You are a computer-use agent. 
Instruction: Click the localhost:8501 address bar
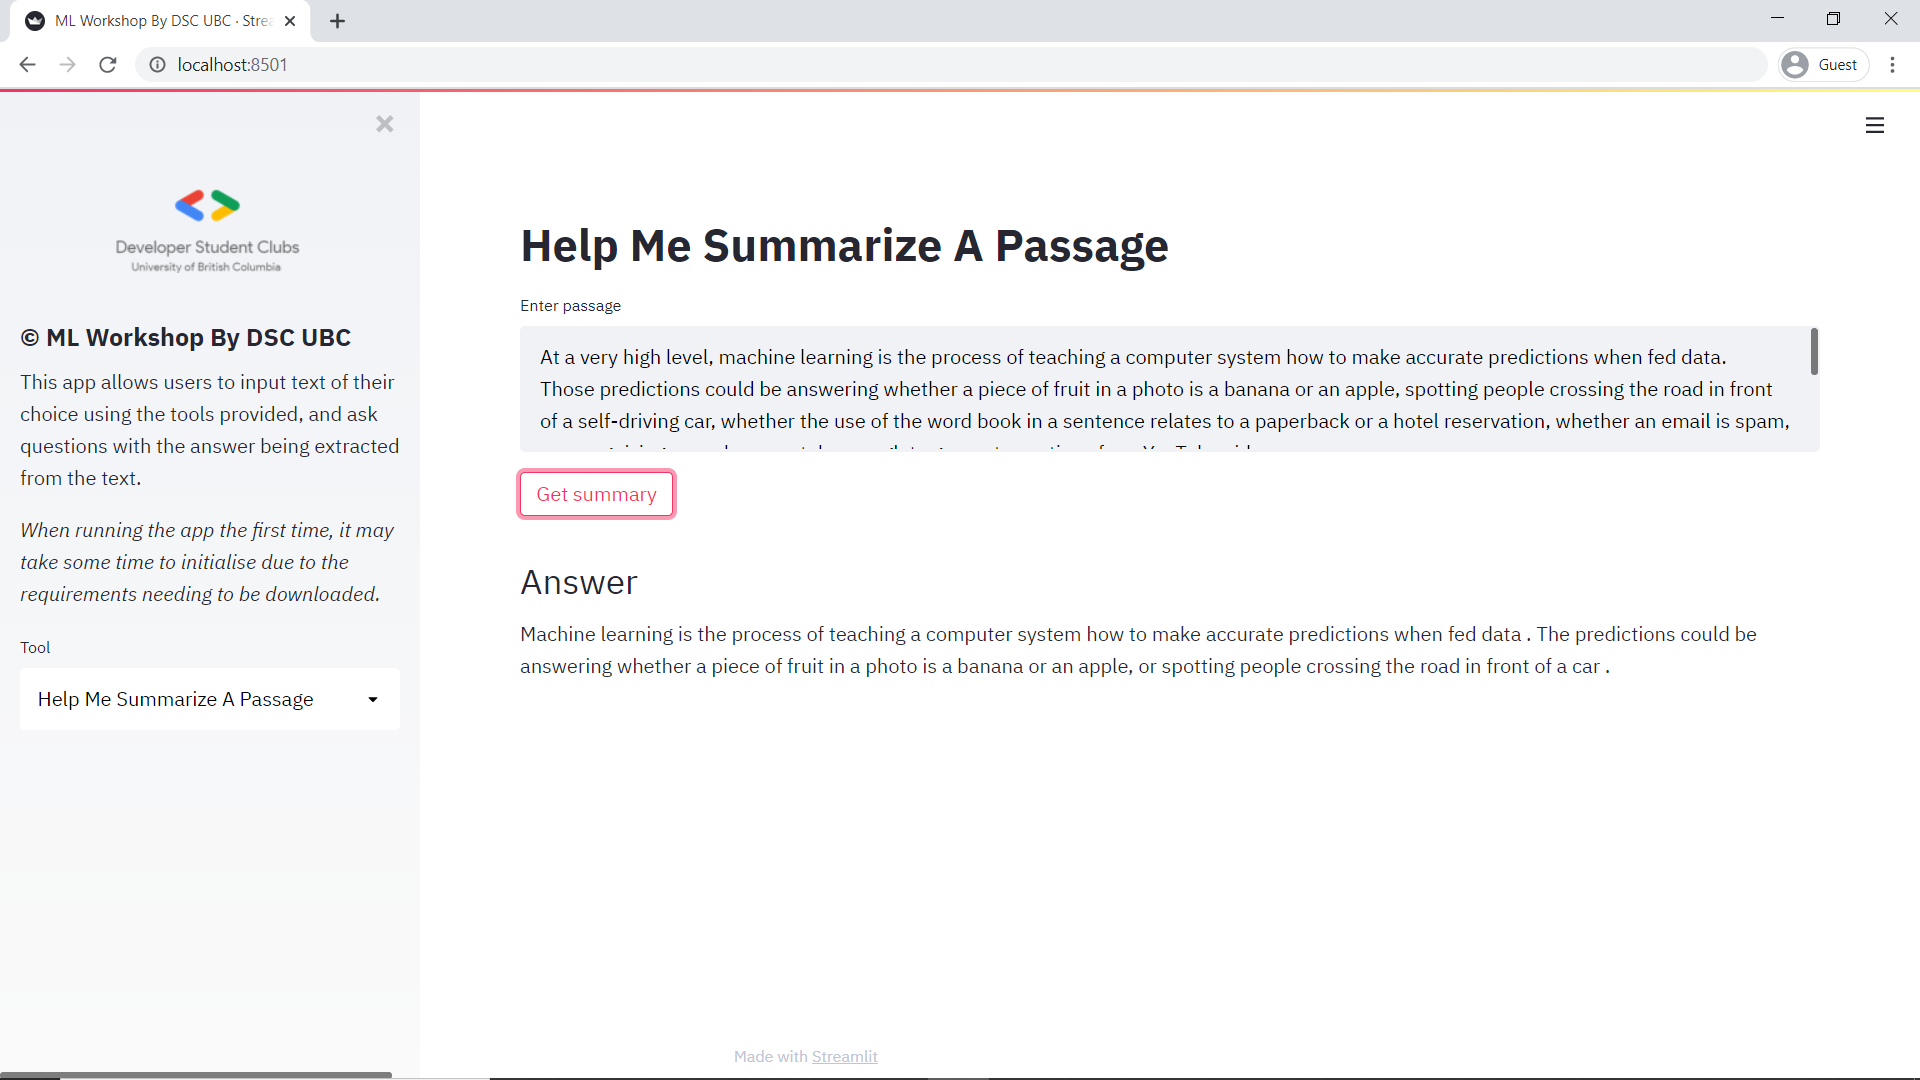coord(960,65)
